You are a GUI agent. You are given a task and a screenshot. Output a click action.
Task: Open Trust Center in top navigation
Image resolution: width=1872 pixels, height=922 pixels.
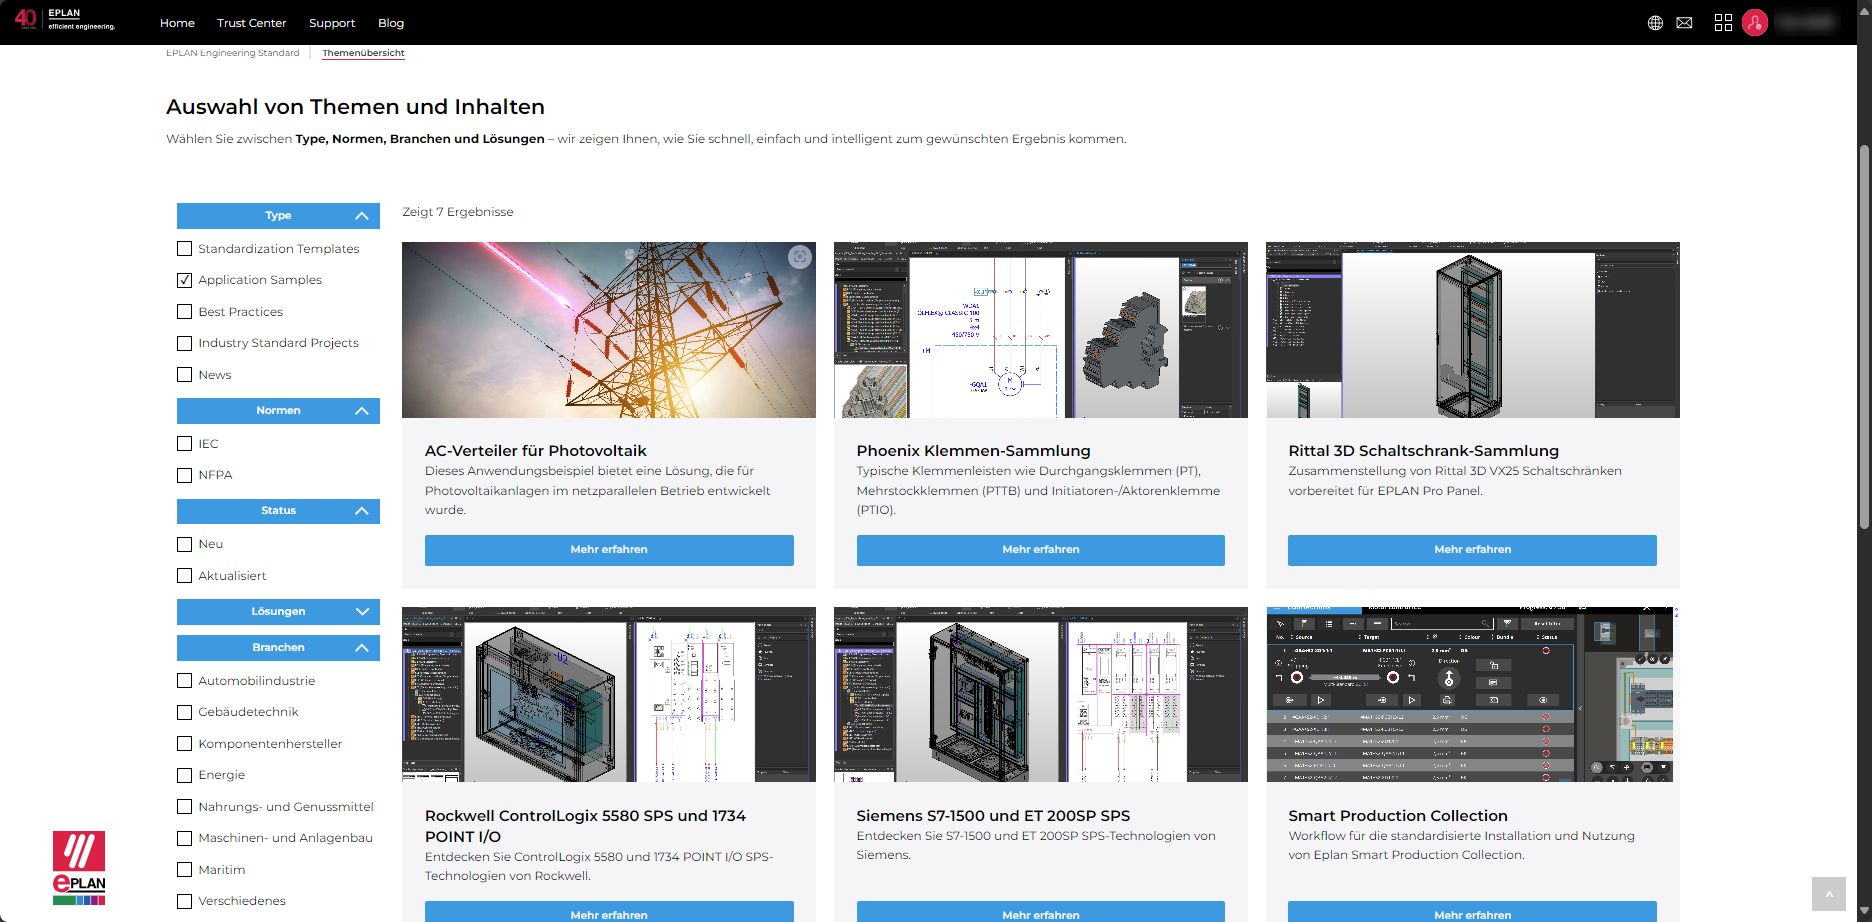[x=251, y=23]
